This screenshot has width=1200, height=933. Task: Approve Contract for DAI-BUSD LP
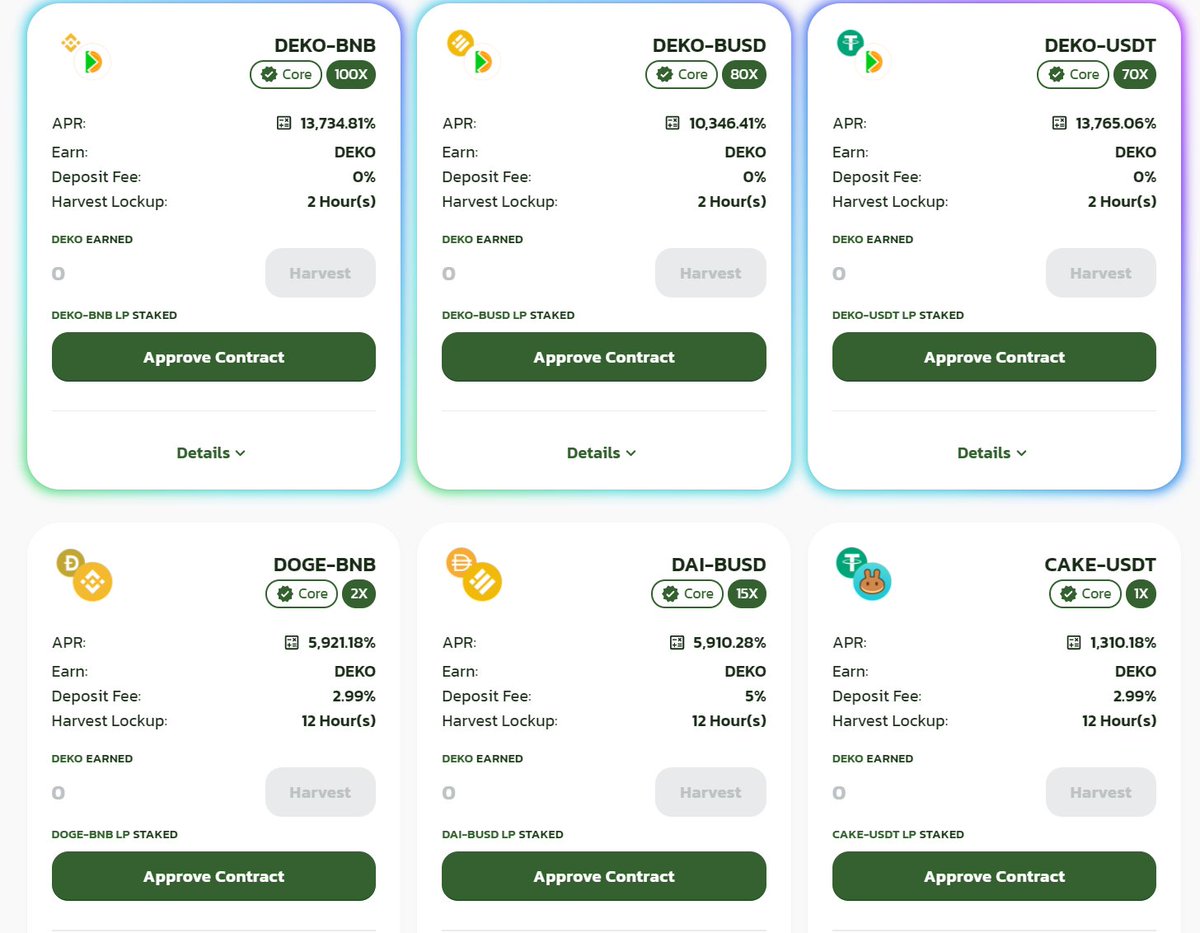coord(604,876)
